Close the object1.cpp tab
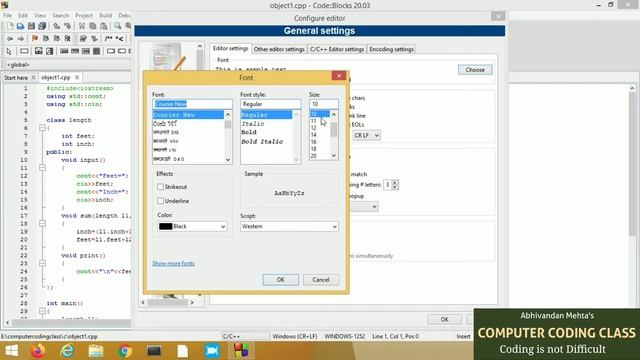The height and width of the screenshot is (360, 640). coord(77,77)
